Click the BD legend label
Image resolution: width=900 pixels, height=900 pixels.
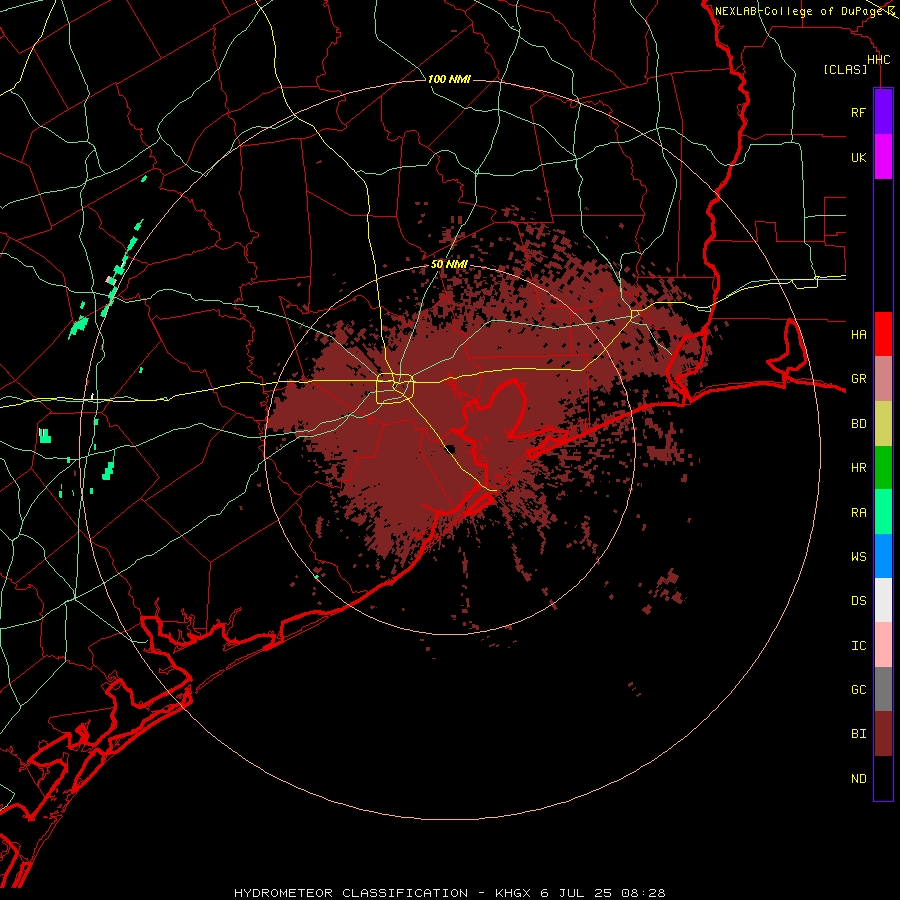pyautogui.click(x=858, y=424)
